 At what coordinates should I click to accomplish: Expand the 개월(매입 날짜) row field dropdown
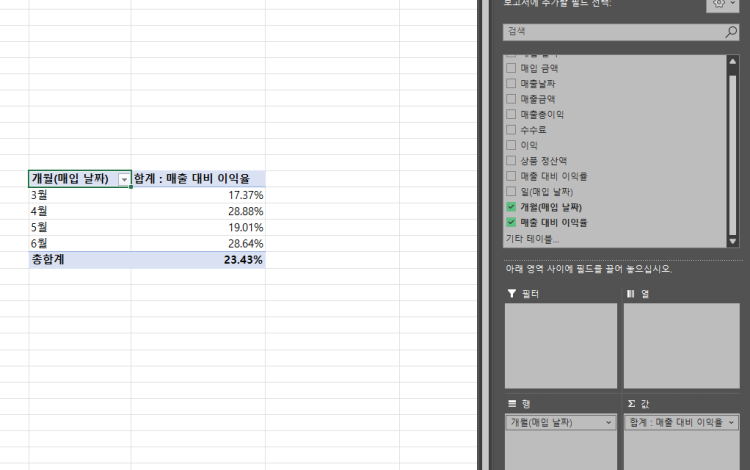tap(609, 423)
